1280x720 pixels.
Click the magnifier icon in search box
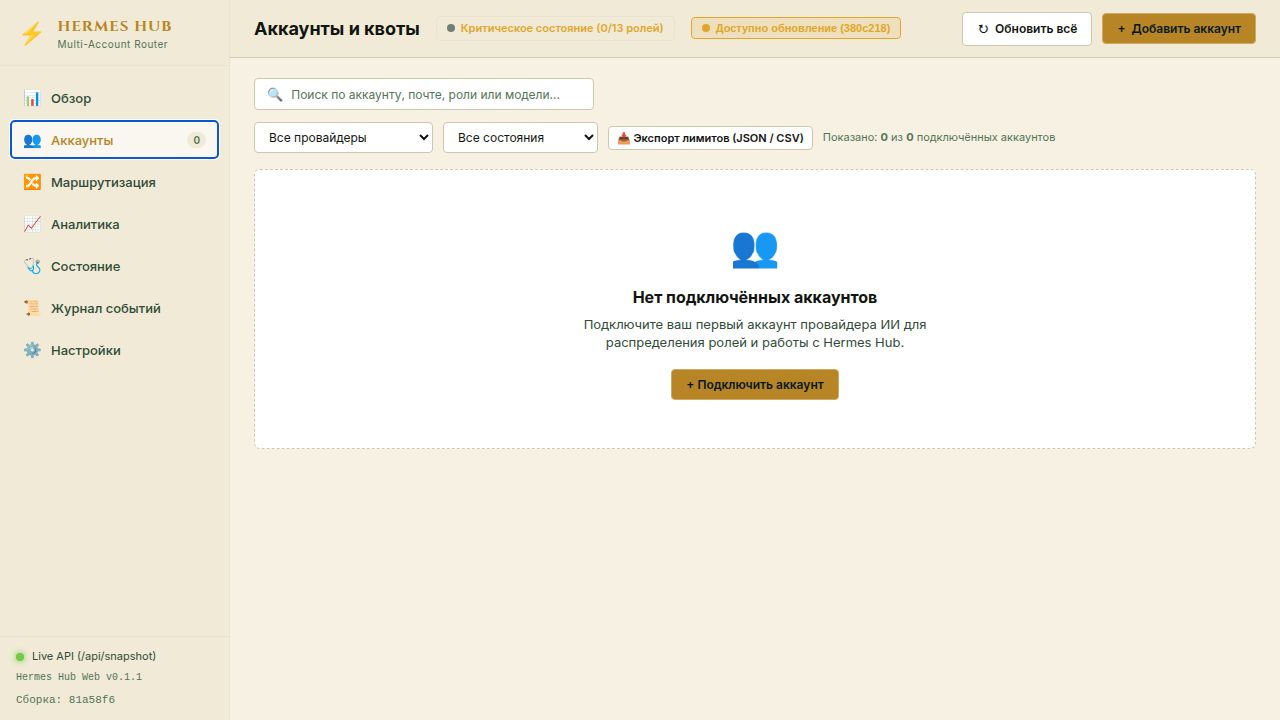click(x=275, y=95)
